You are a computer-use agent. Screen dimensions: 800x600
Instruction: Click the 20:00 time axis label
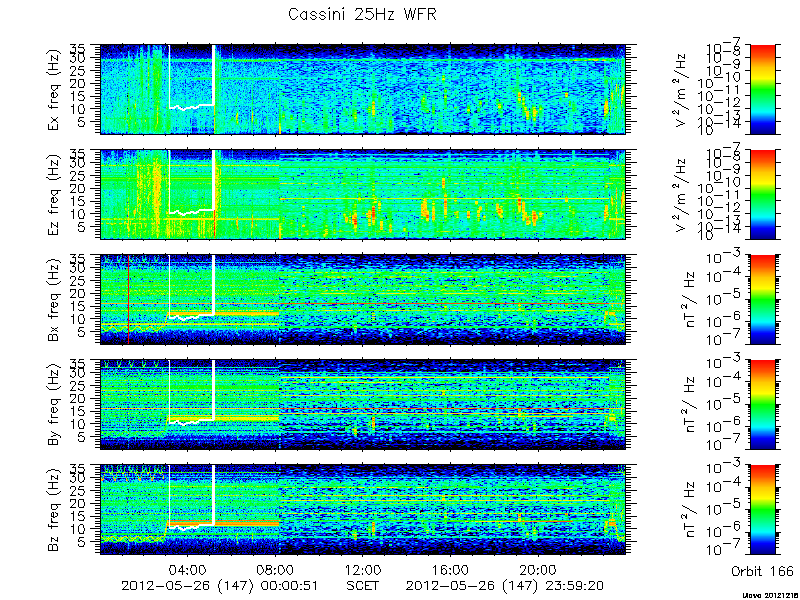pyautogui.click(x=539, y=570)
